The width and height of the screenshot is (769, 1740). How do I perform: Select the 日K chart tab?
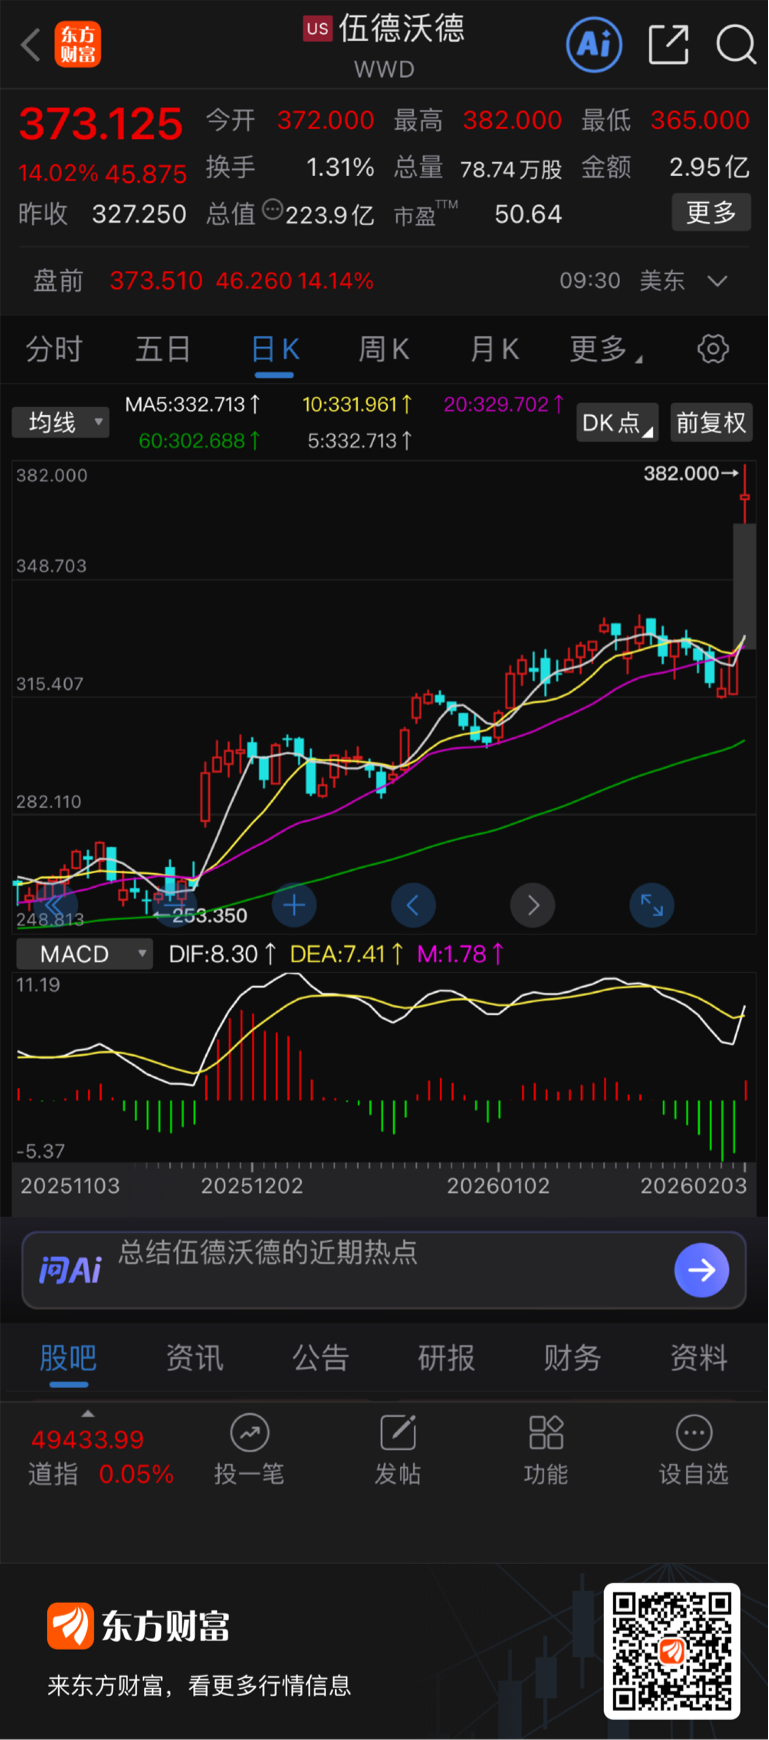click(x=274, y=349)
